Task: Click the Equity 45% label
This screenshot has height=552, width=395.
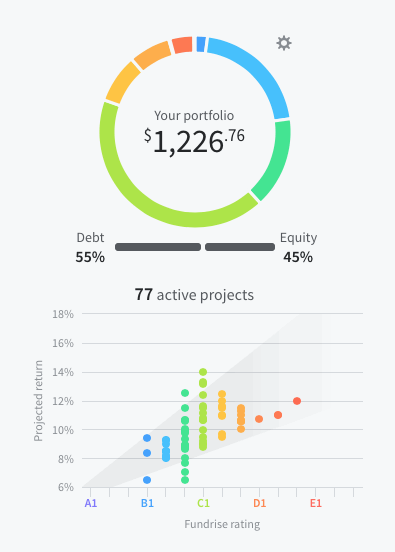Action: [x=298, y=247]
